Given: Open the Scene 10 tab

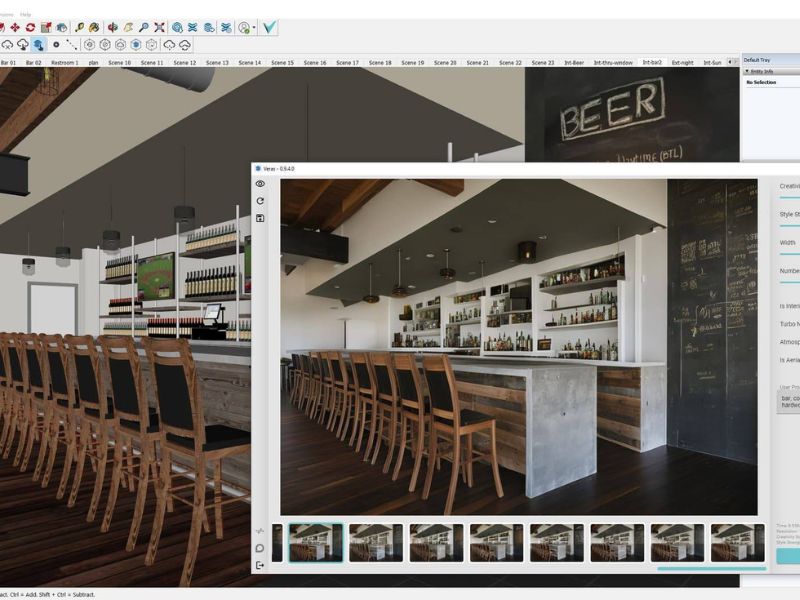Looking at the screenshot, I should tap(119, 63).
